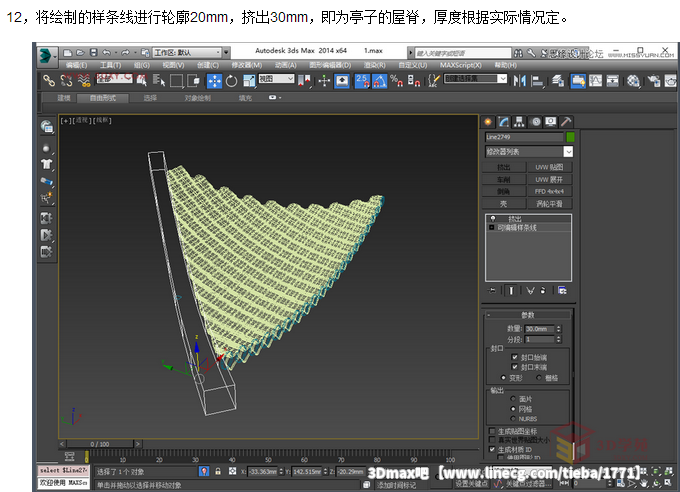
Task: Select the 面片 output radio button
Action: tap(515, 398)
